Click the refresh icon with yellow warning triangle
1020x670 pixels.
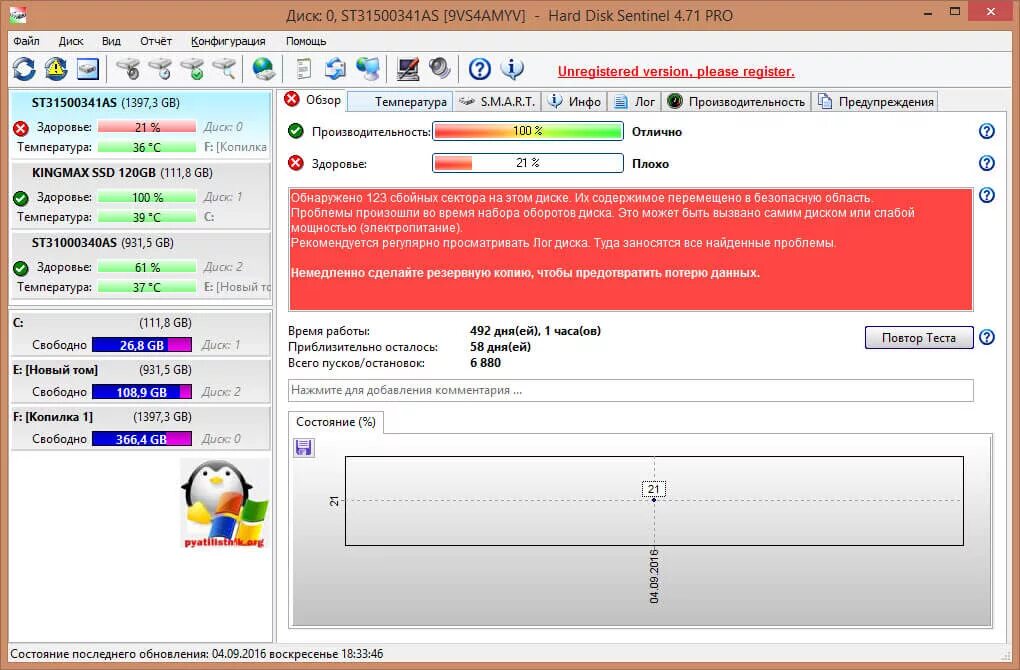56,69
